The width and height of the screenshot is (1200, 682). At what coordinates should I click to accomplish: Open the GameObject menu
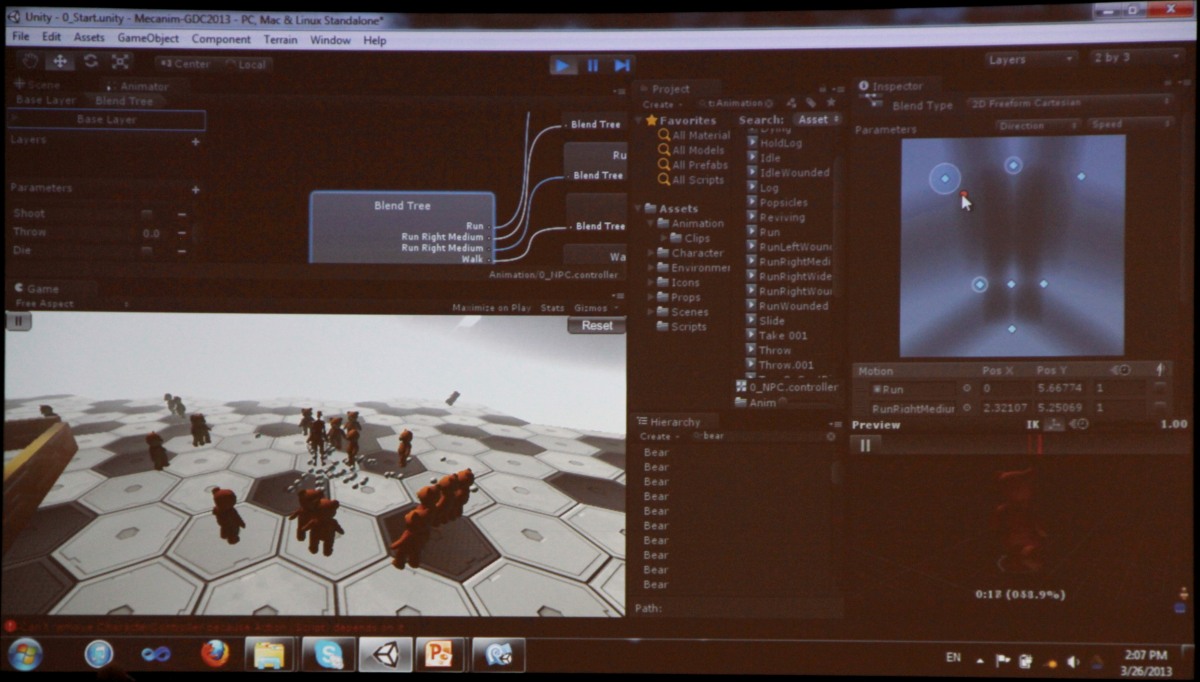pyautogui.click(x=148, y=39)
